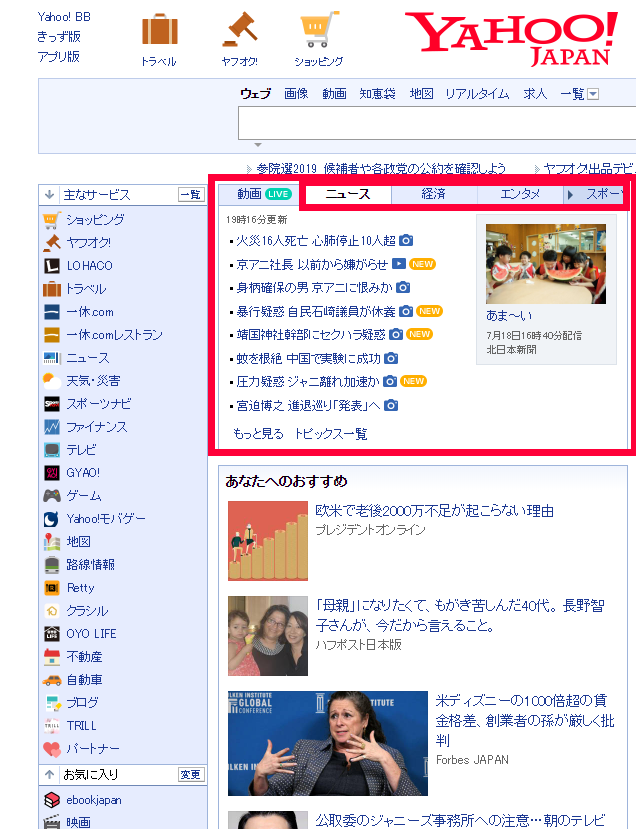Select the エンタメ news tab
This screenshot has width=636, height=829.
520,194
